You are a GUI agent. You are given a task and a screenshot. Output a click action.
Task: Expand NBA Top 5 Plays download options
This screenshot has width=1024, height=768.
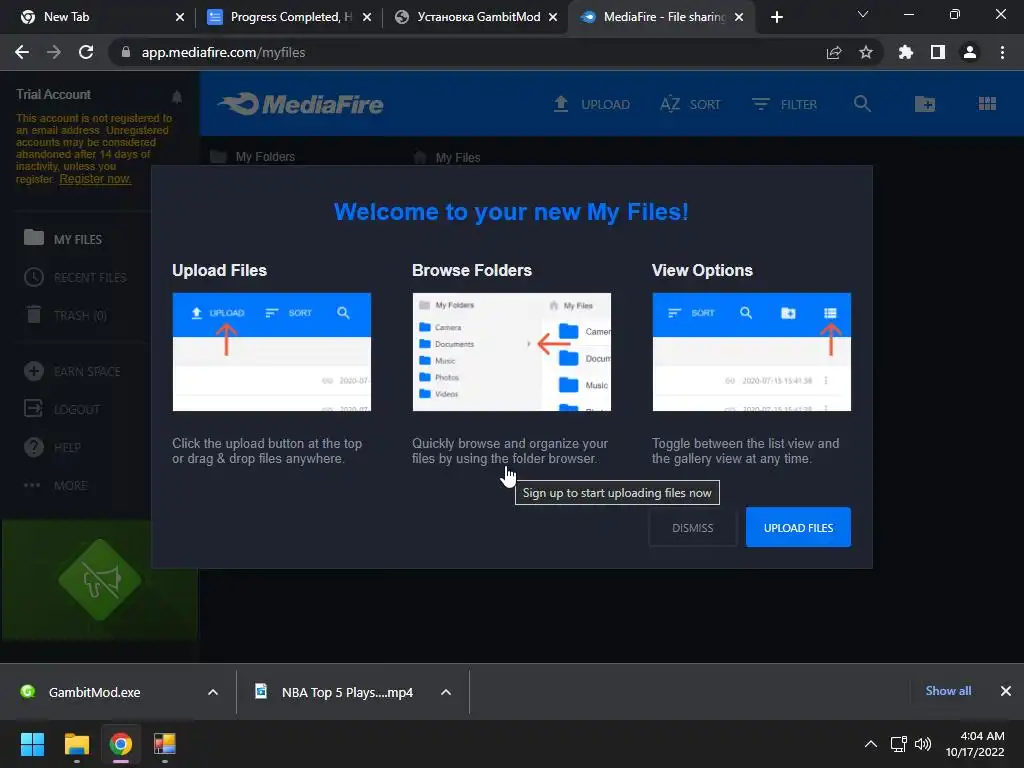click(x=446, y=692)
